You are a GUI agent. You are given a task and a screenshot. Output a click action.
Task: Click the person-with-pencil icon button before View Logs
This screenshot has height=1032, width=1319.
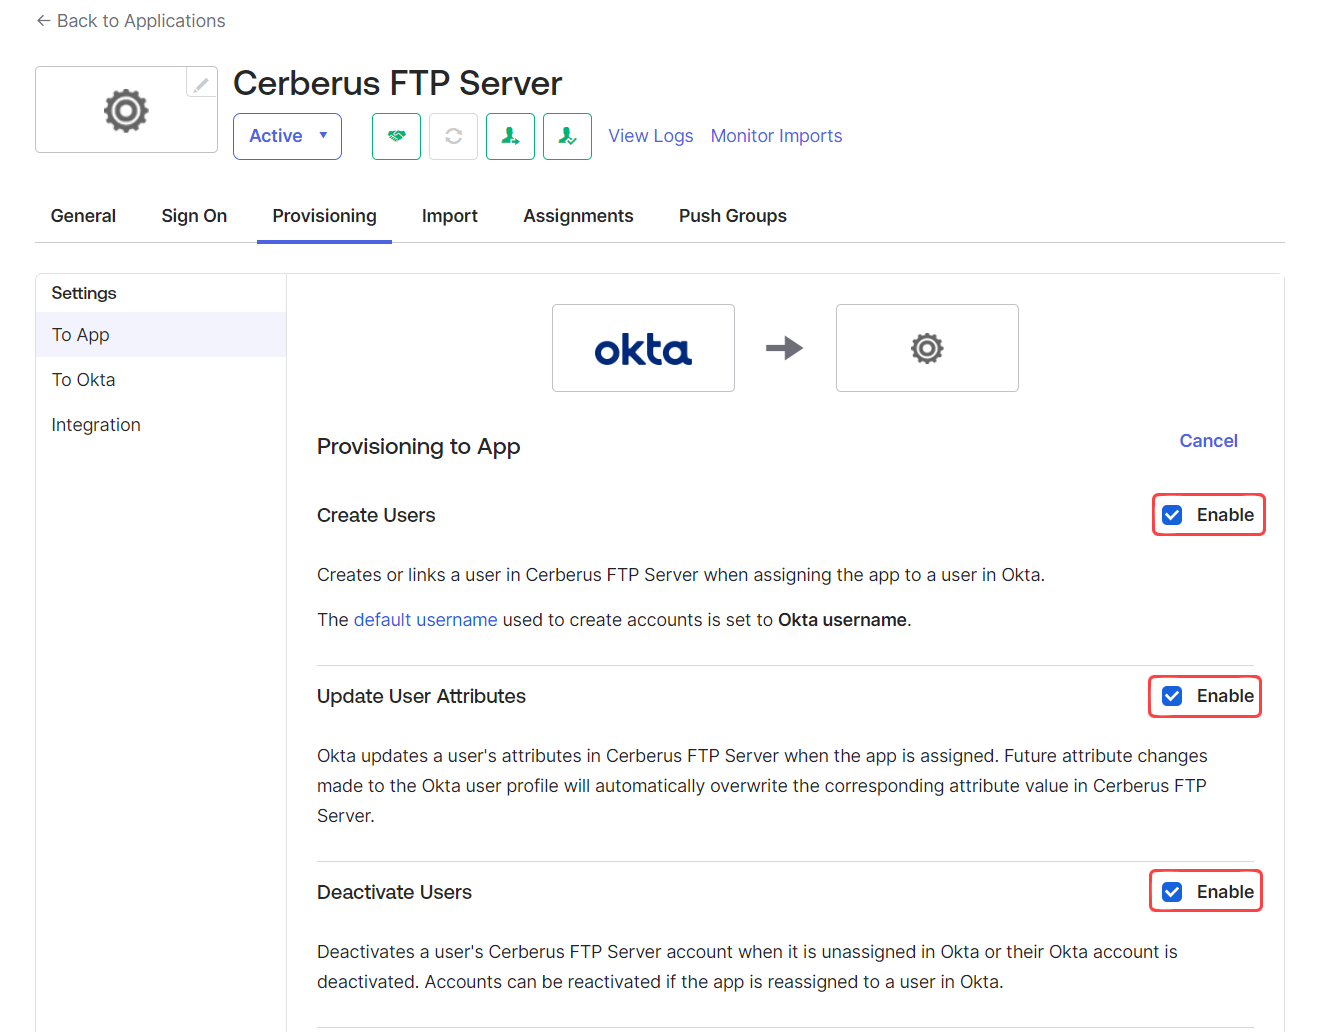(567, 136)
